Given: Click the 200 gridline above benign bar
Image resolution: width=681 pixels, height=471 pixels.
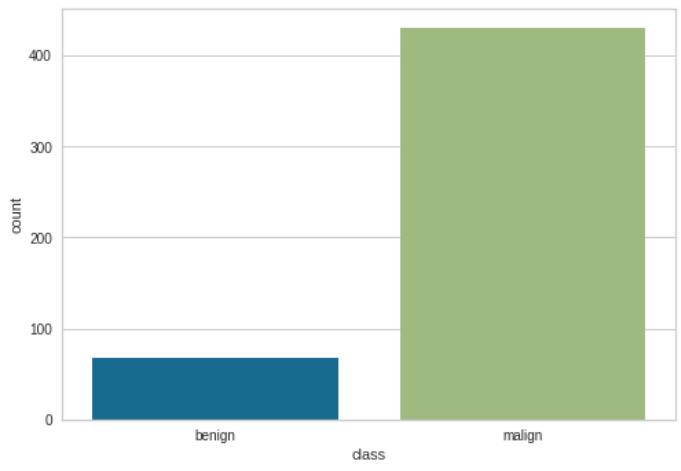Looking at the screenshot, I should point(215,238).
